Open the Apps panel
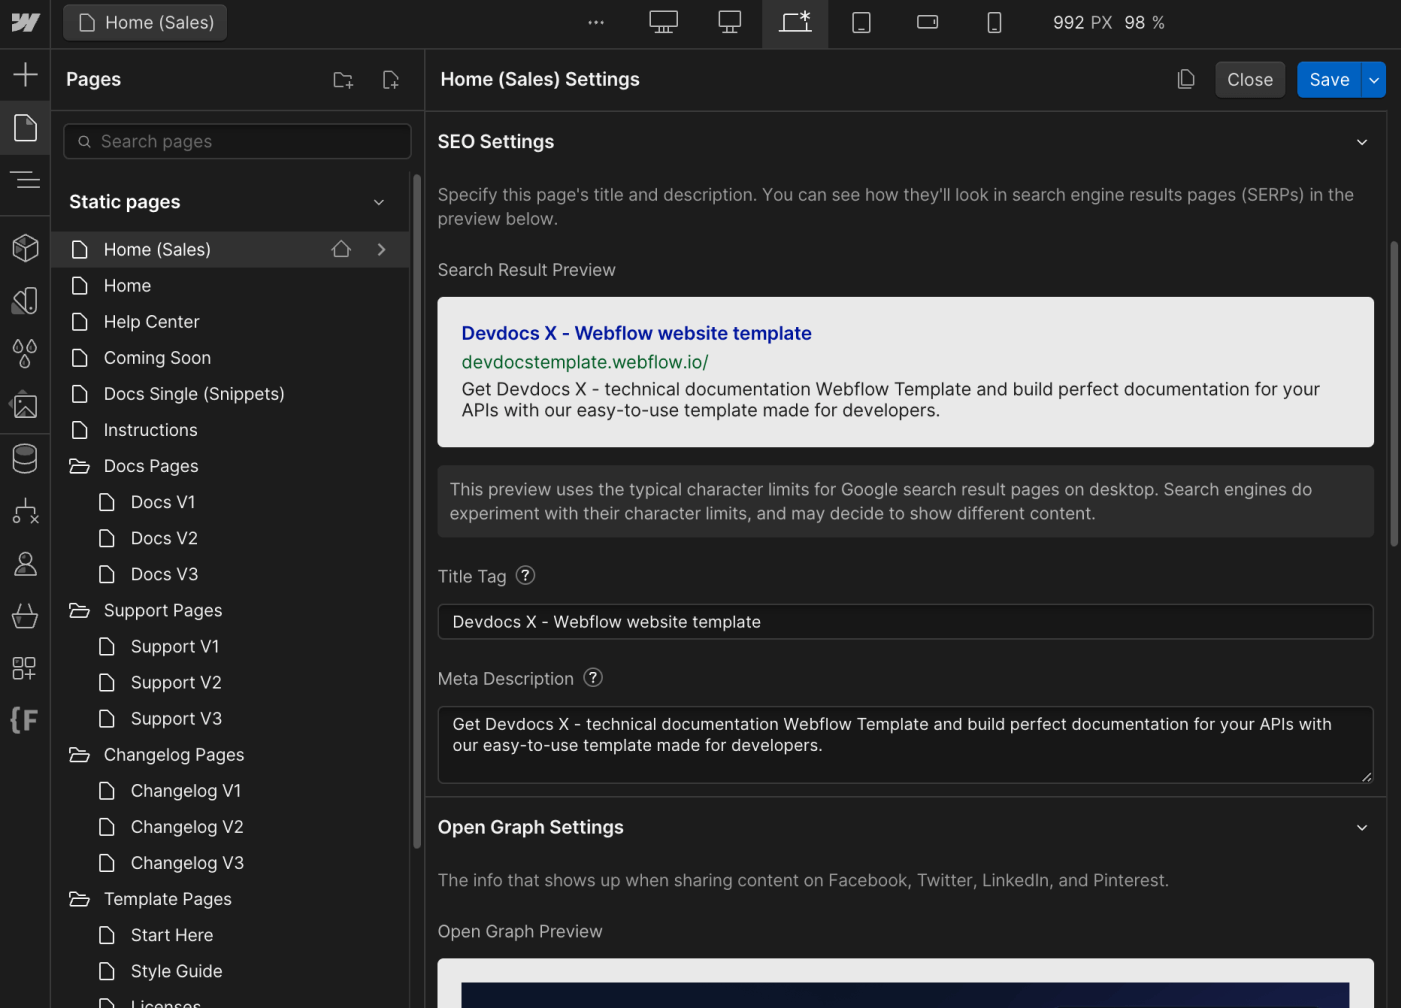The image size is (1401, 1008). 25,668
